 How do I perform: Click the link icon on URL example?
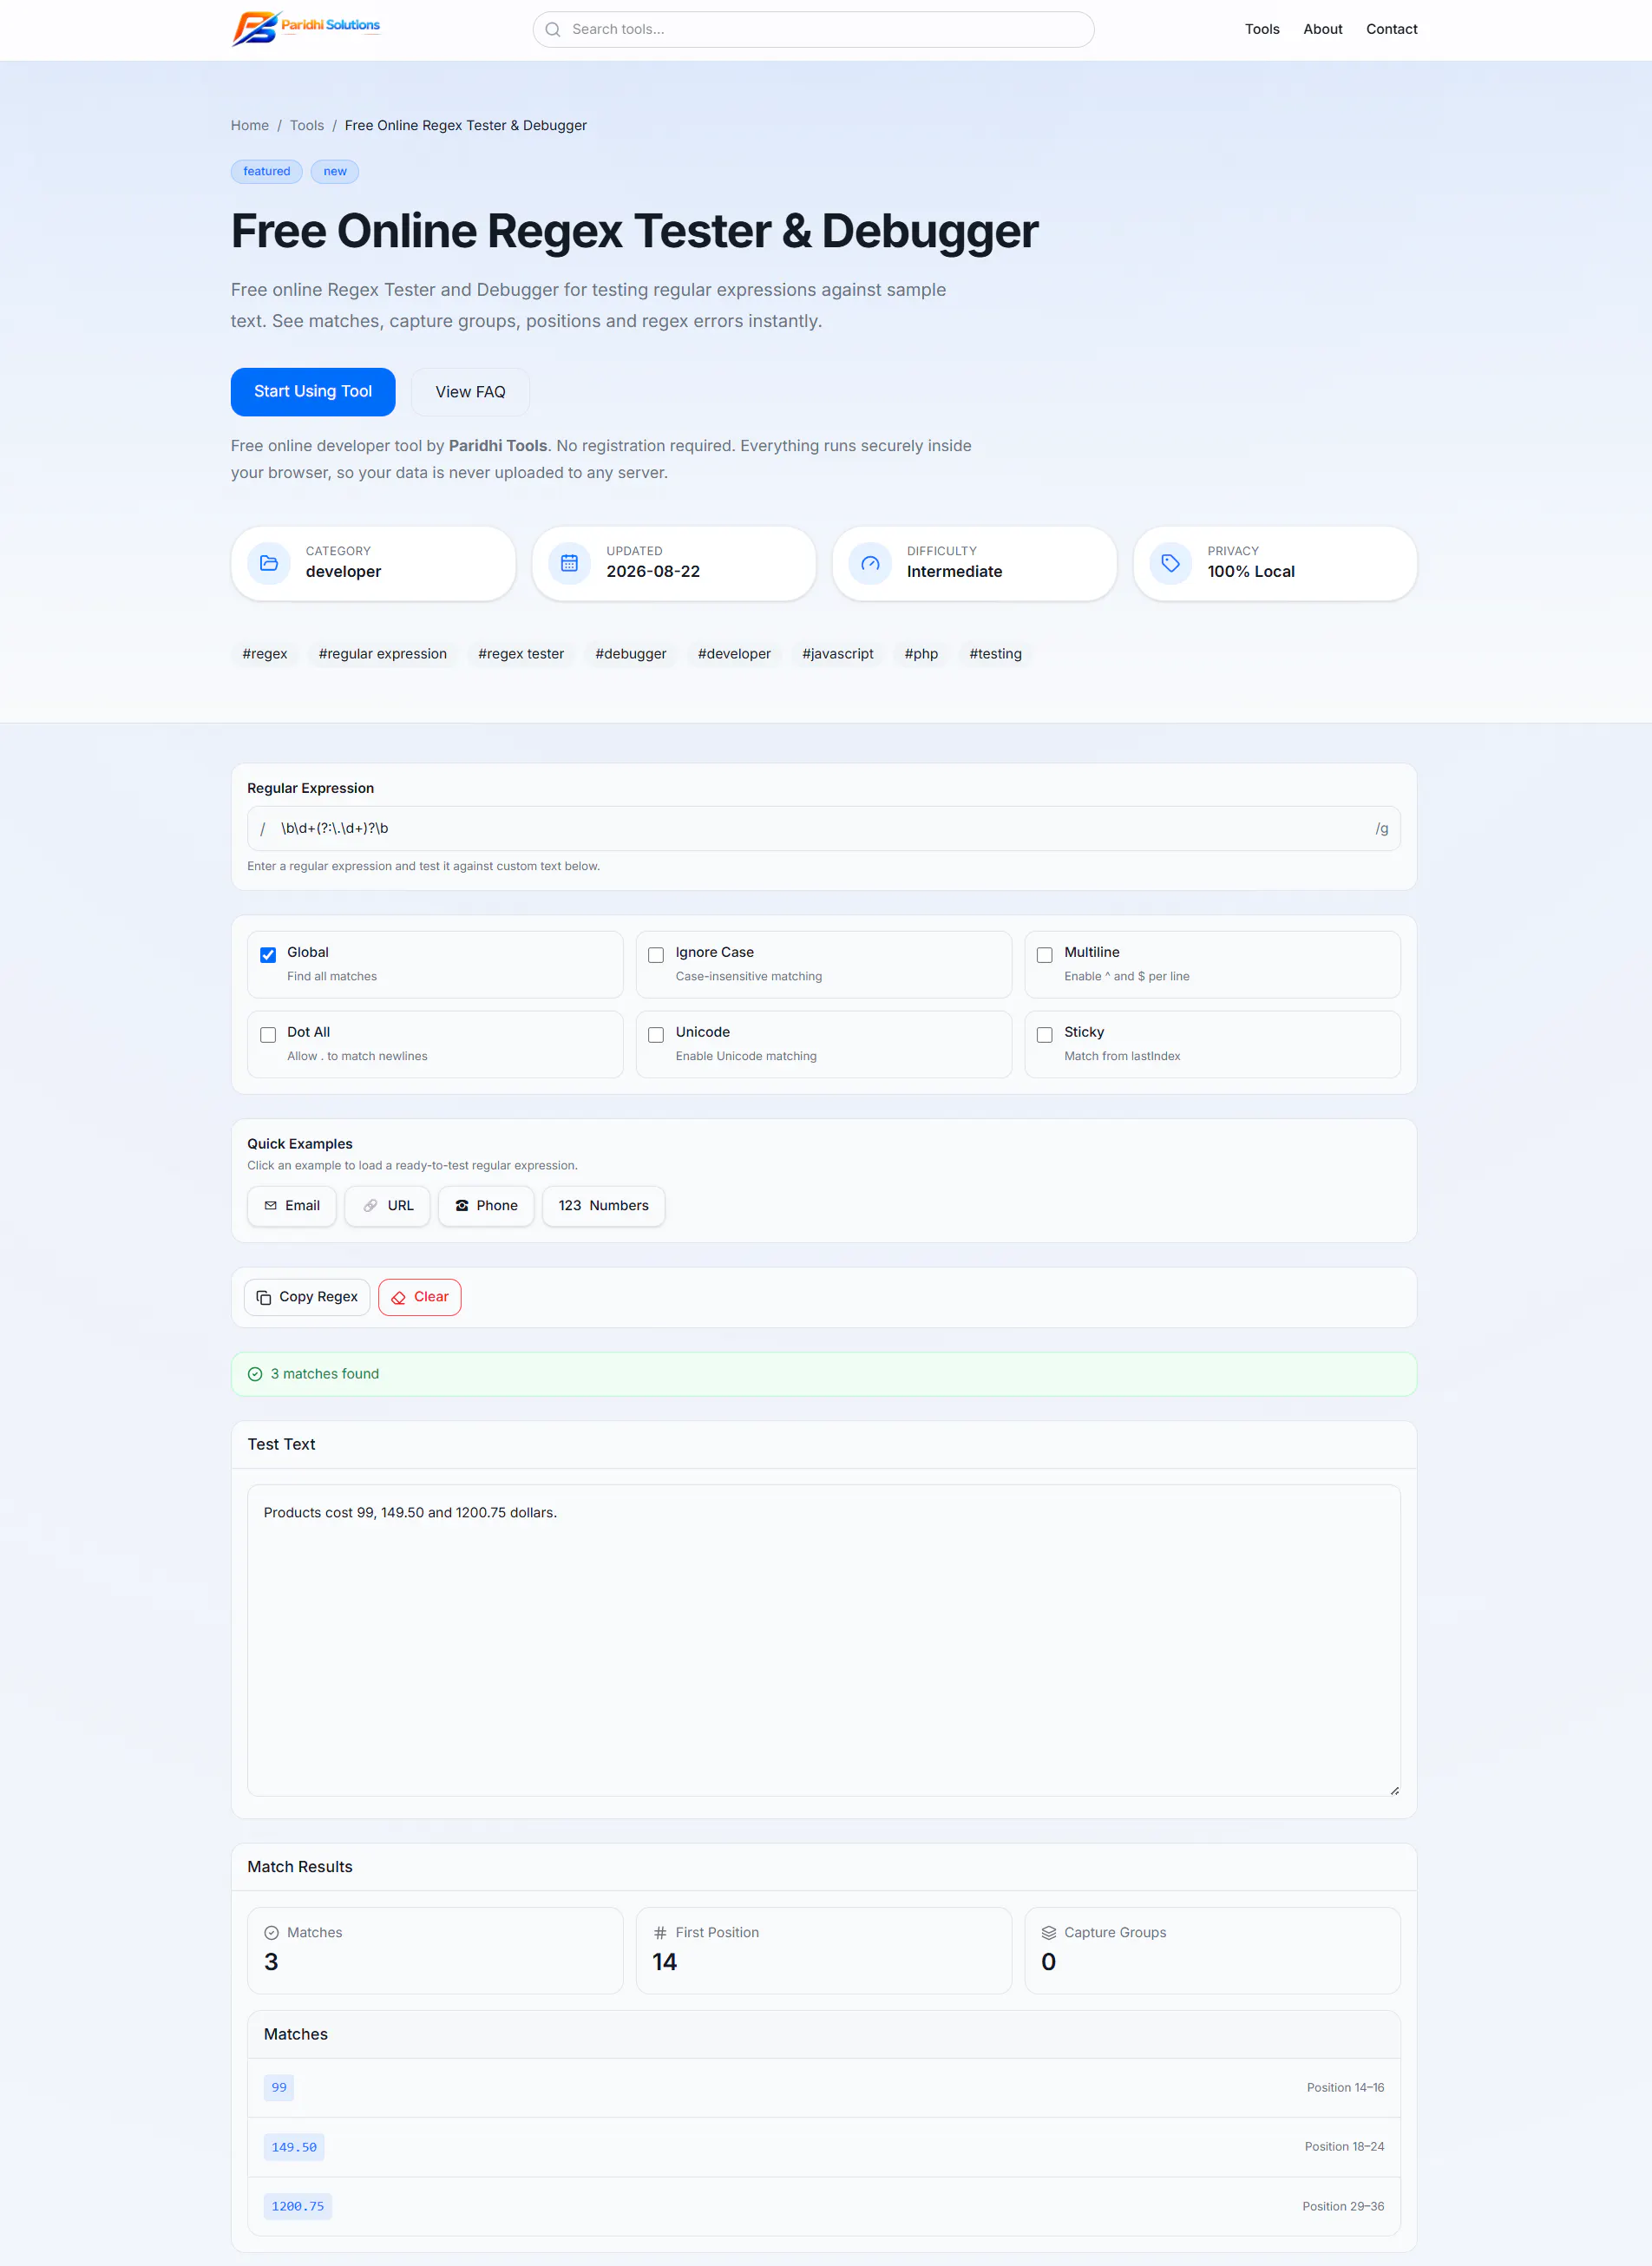pos(370,1206)
